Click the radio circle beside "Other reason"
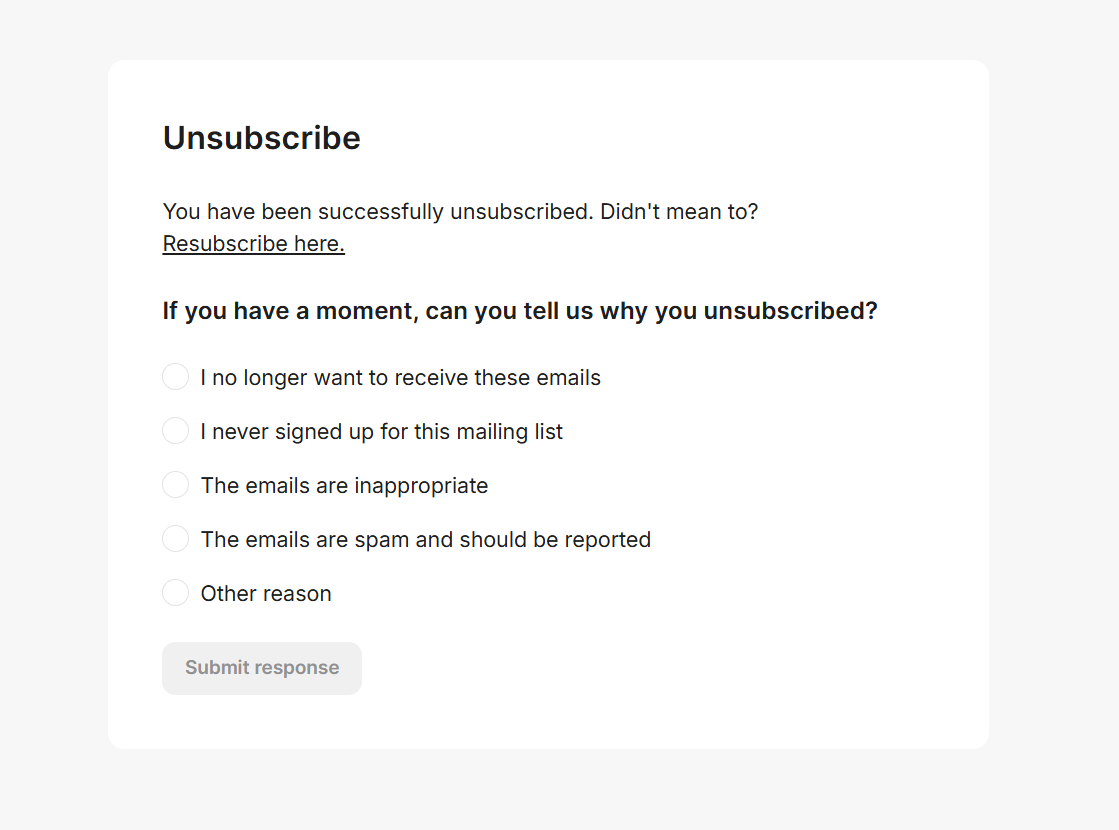The height and width of the screenshot is (830, 1119). 175,592
